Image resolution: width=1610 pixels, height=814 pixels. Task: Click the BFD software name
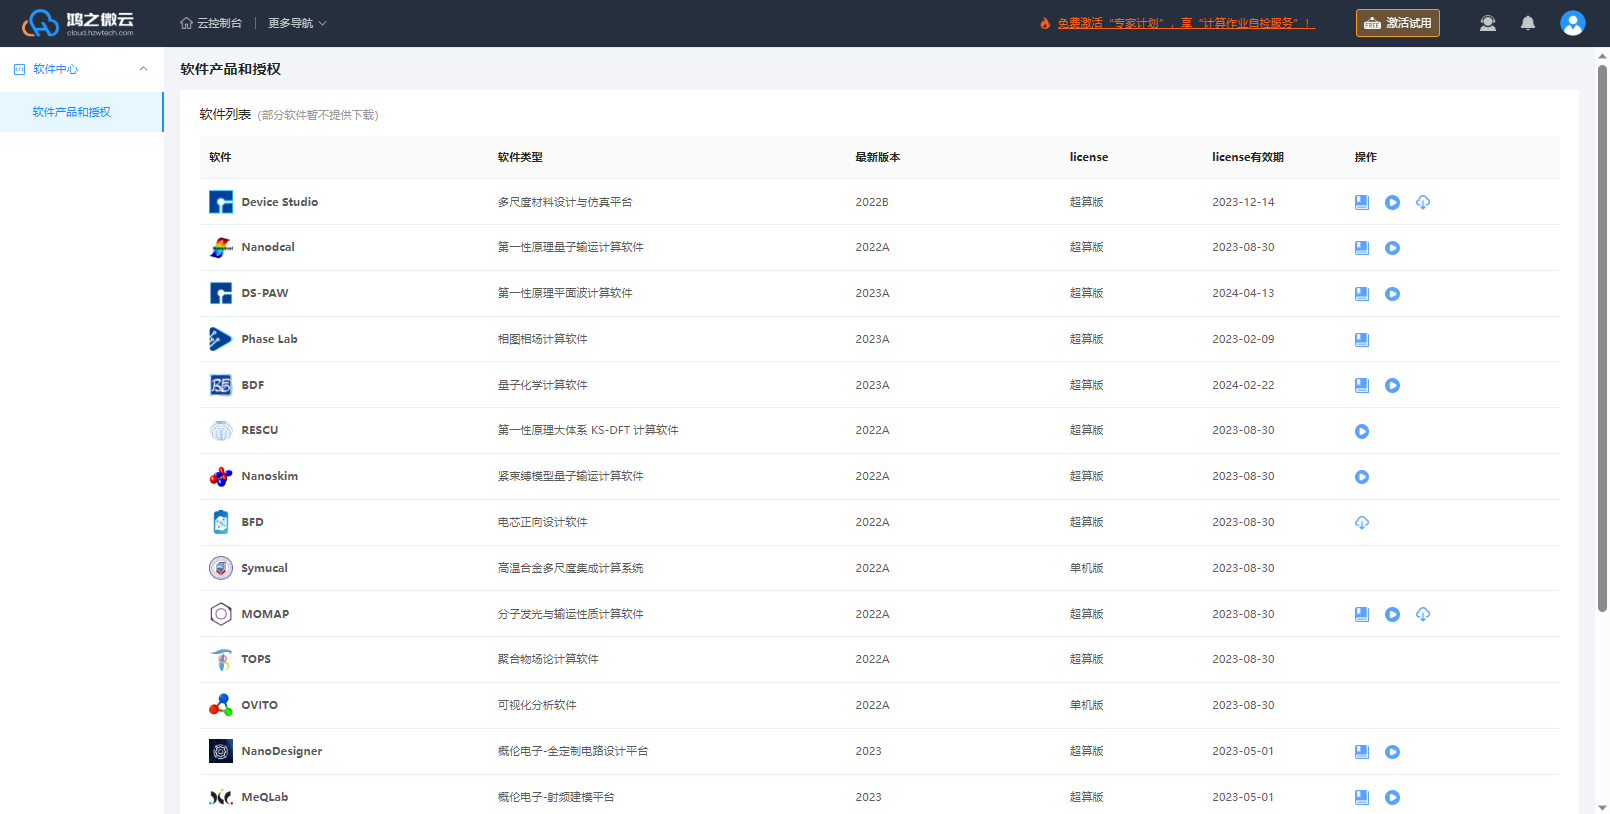pos(252,522)
